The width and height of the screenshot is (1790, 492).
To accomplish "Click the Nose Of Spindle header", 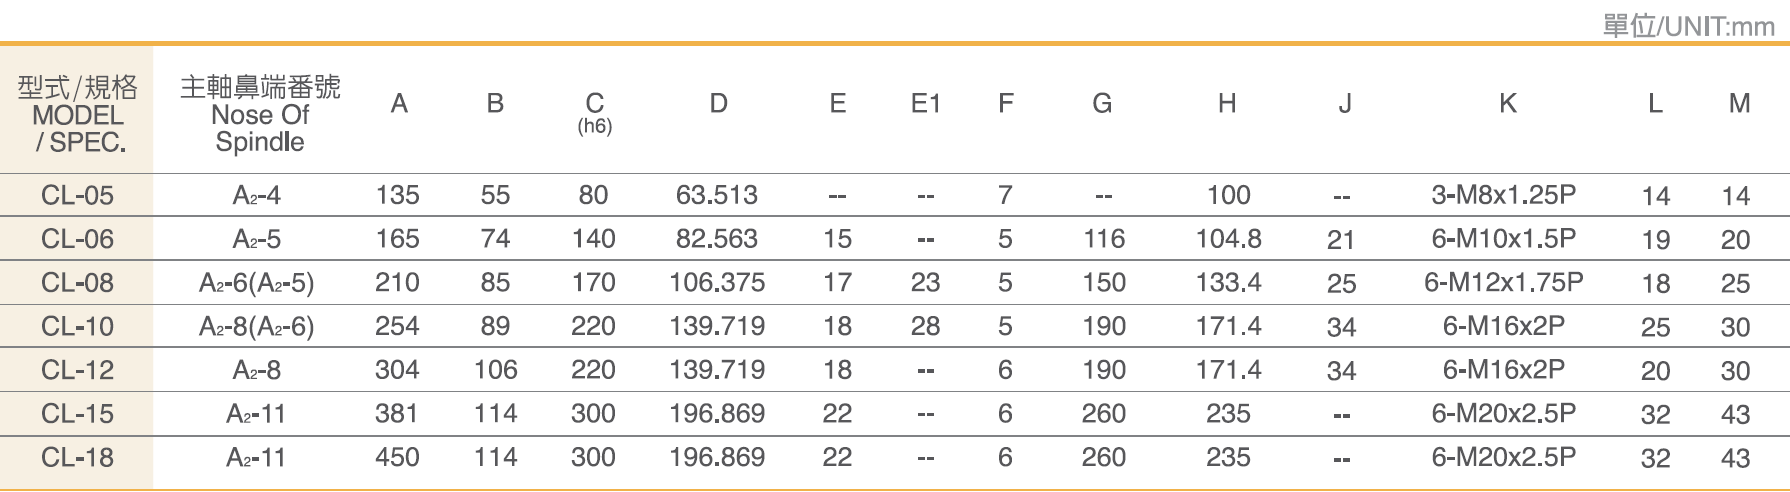I will 260,114.
